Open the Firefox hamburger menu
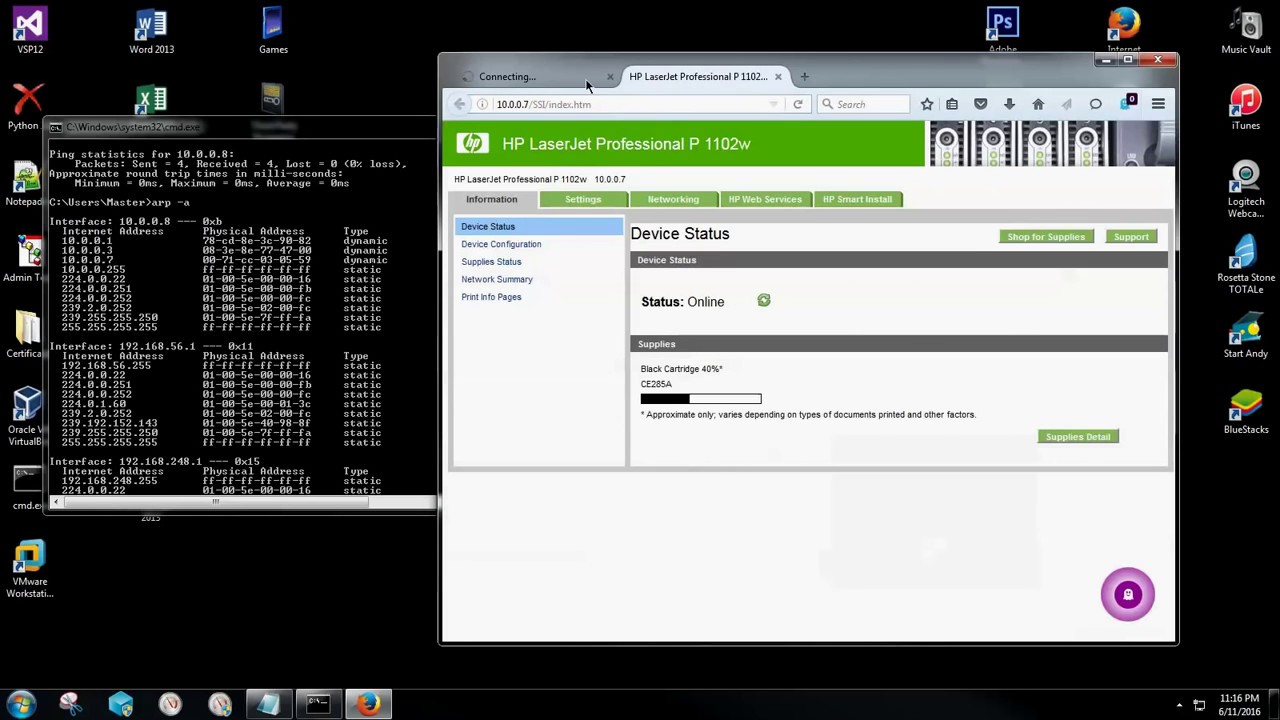 pyautogui.click(x=1158, y=104)
